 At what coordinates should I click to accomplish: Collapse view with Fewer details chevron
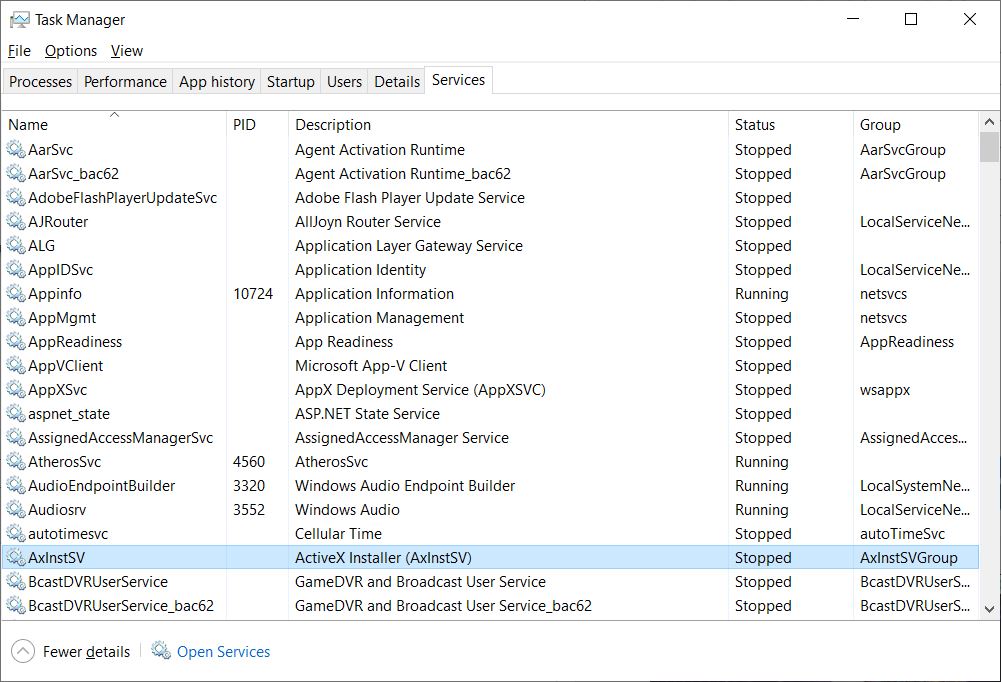click(23, 651)
